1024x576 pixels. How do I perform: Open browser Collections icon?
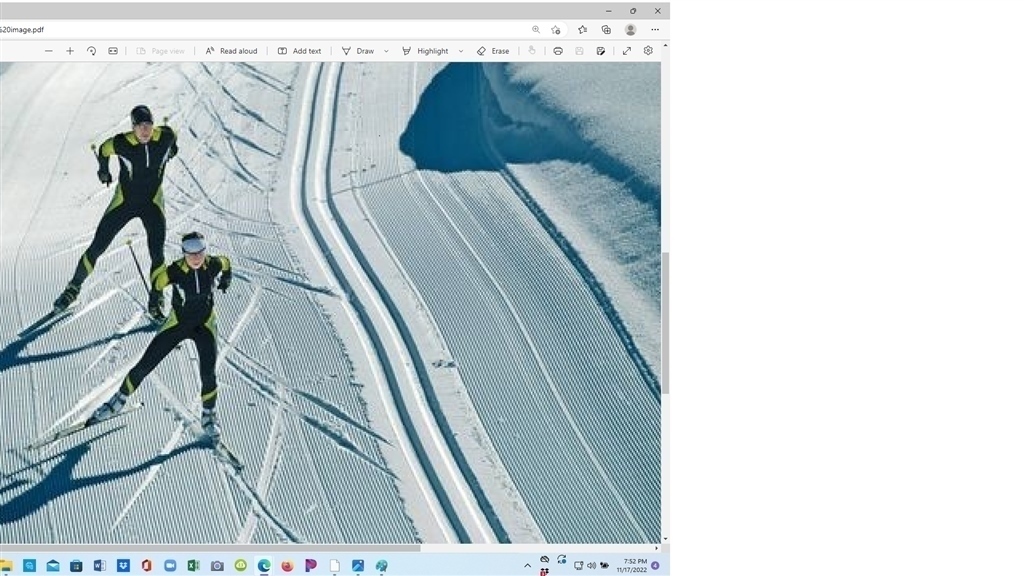[x=606, y=30]
